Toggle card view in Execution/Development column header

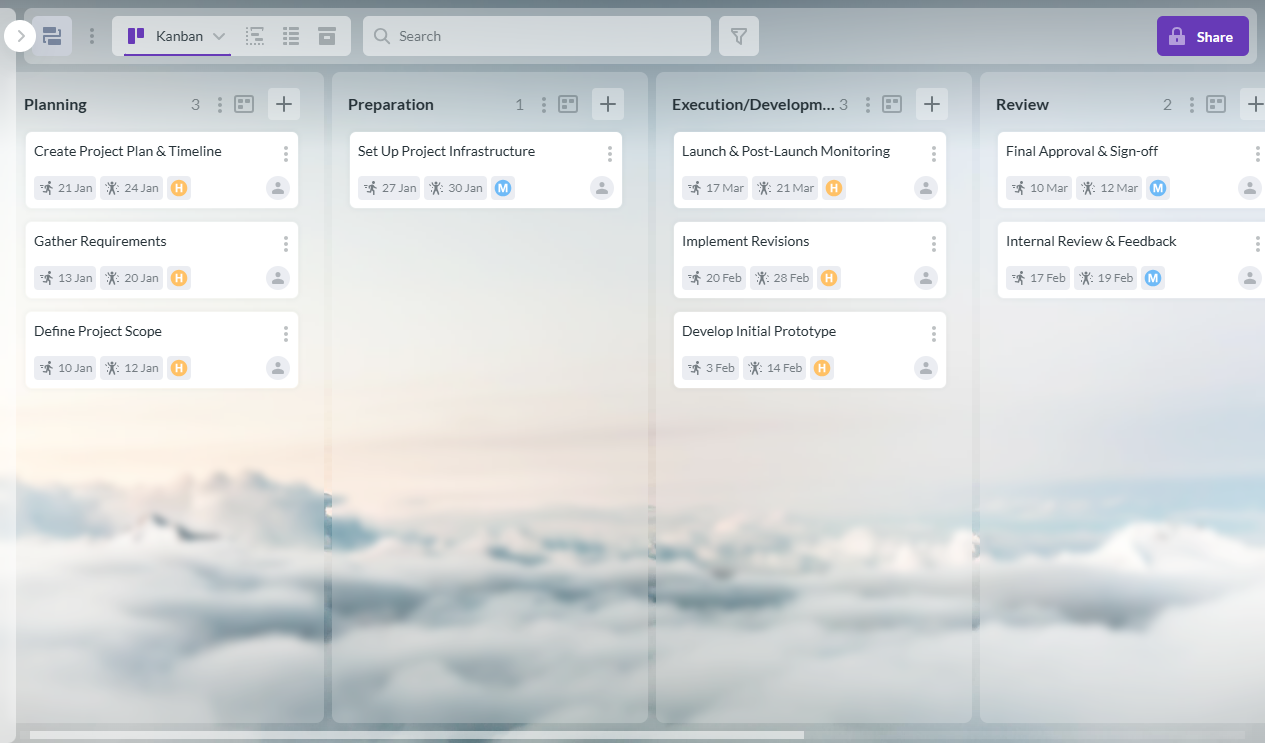click(891, 103)
